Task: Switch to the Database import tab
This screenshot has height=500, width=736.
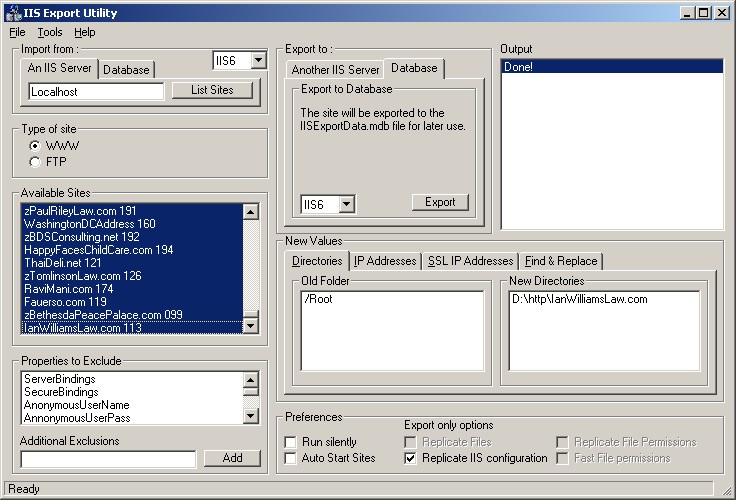Action: coord(126,69)
